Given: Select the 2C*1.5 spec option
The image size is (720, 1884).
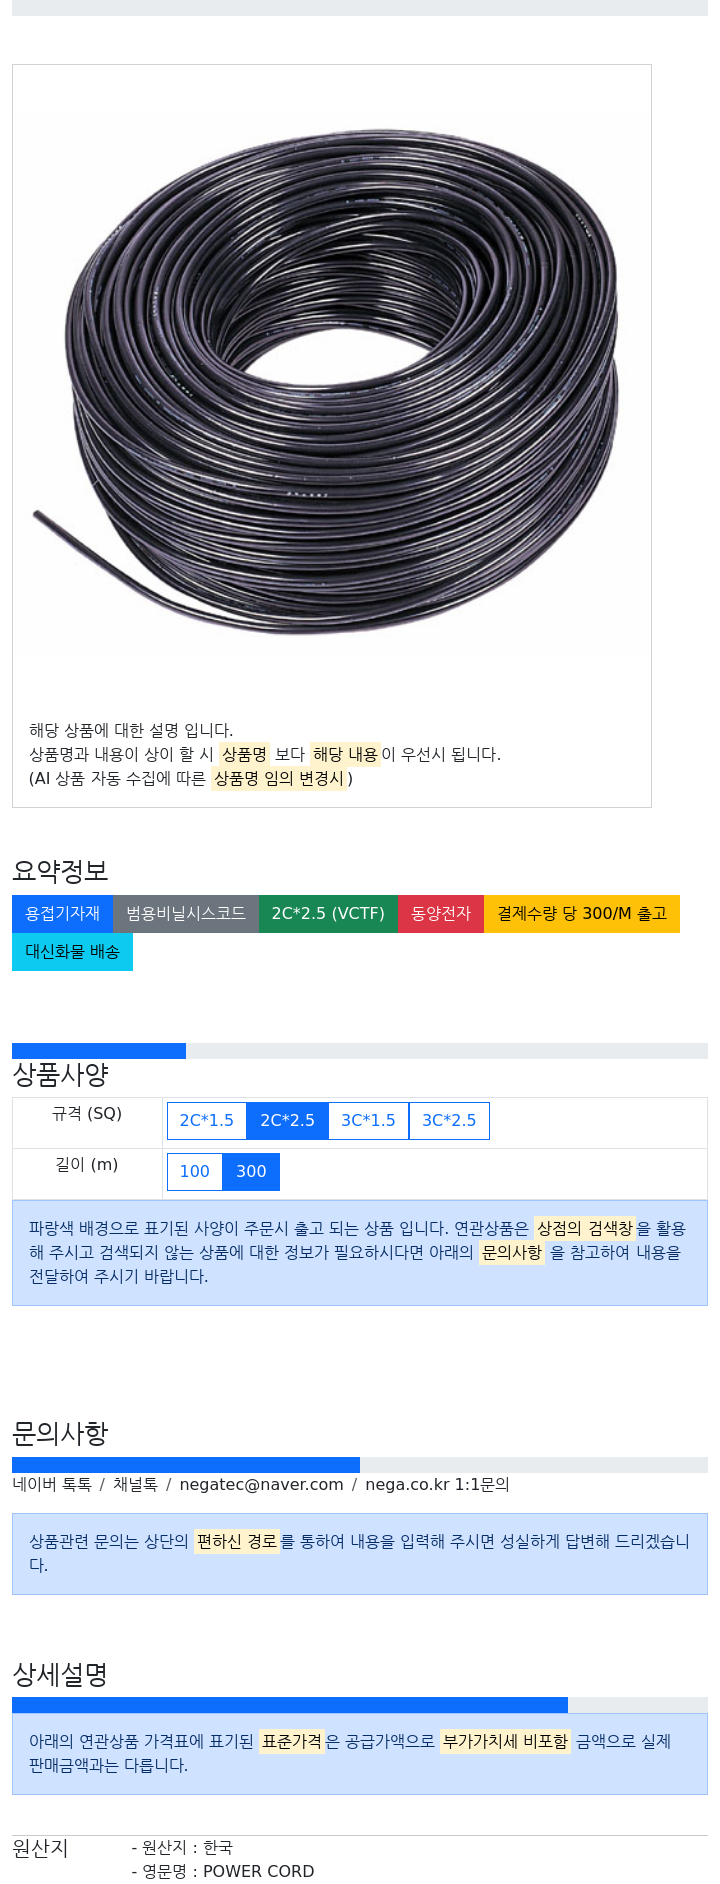Looking at the screenshot, I should coord(206,1120).
